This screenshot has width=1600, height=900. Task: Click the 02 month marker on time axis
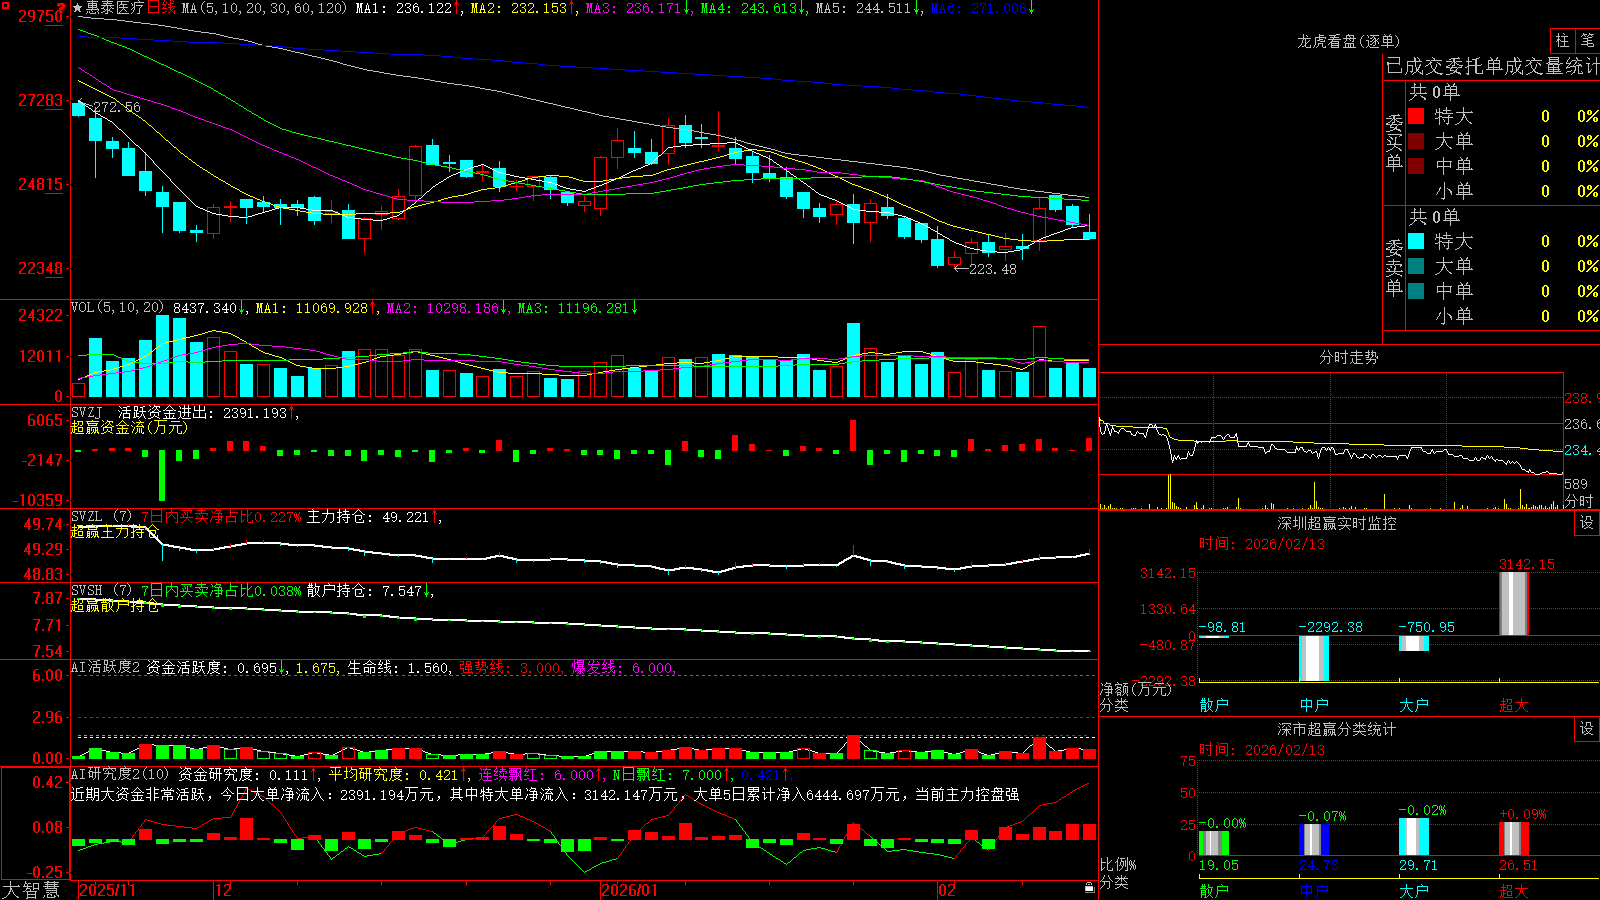coord(947,890)
